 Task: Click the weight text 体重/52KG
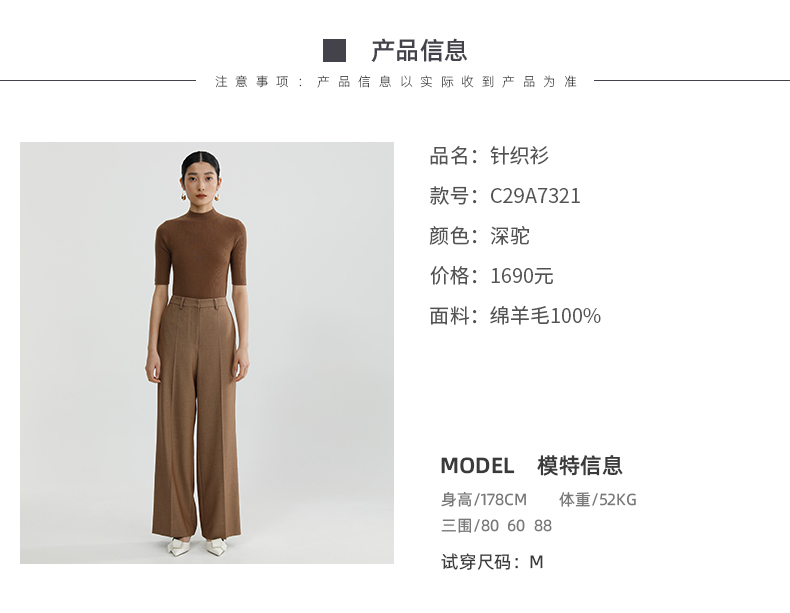coord(598,500)
